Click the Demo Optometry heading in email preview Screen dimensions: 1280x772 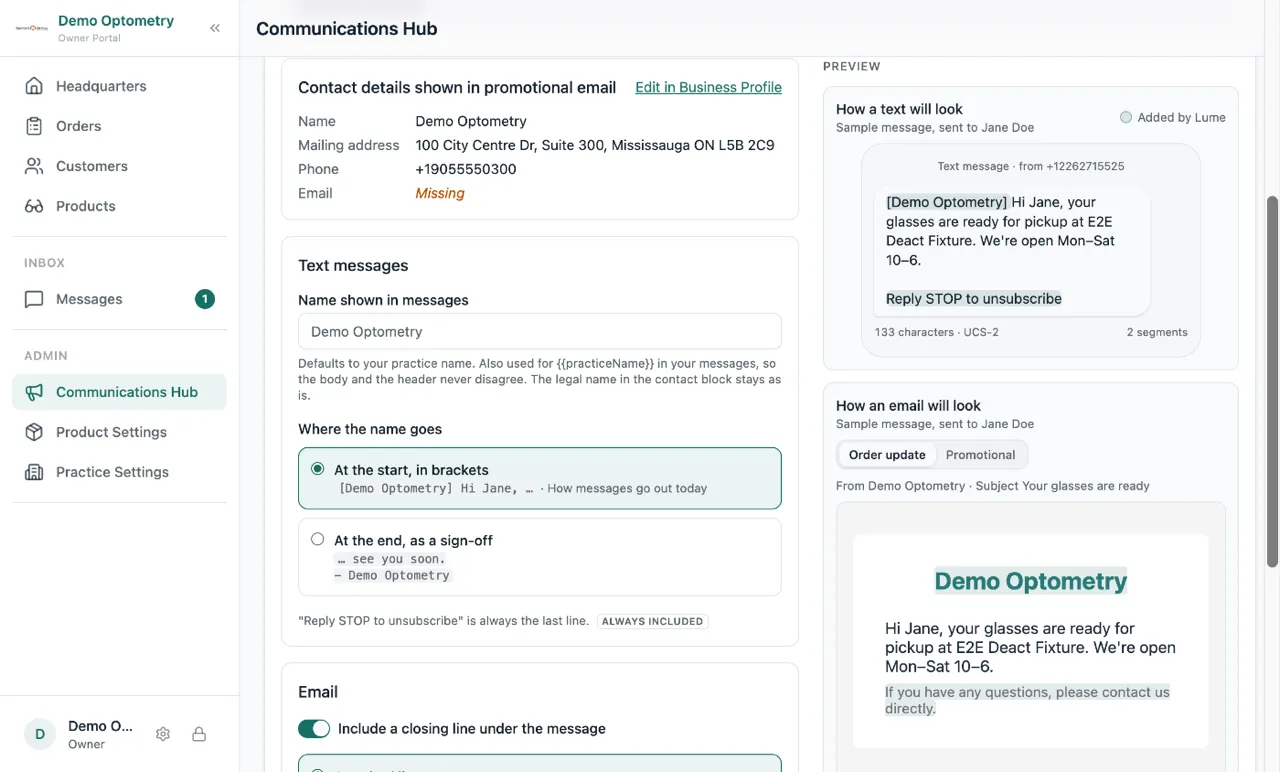pyautogui.click(x=1031, y=581)
